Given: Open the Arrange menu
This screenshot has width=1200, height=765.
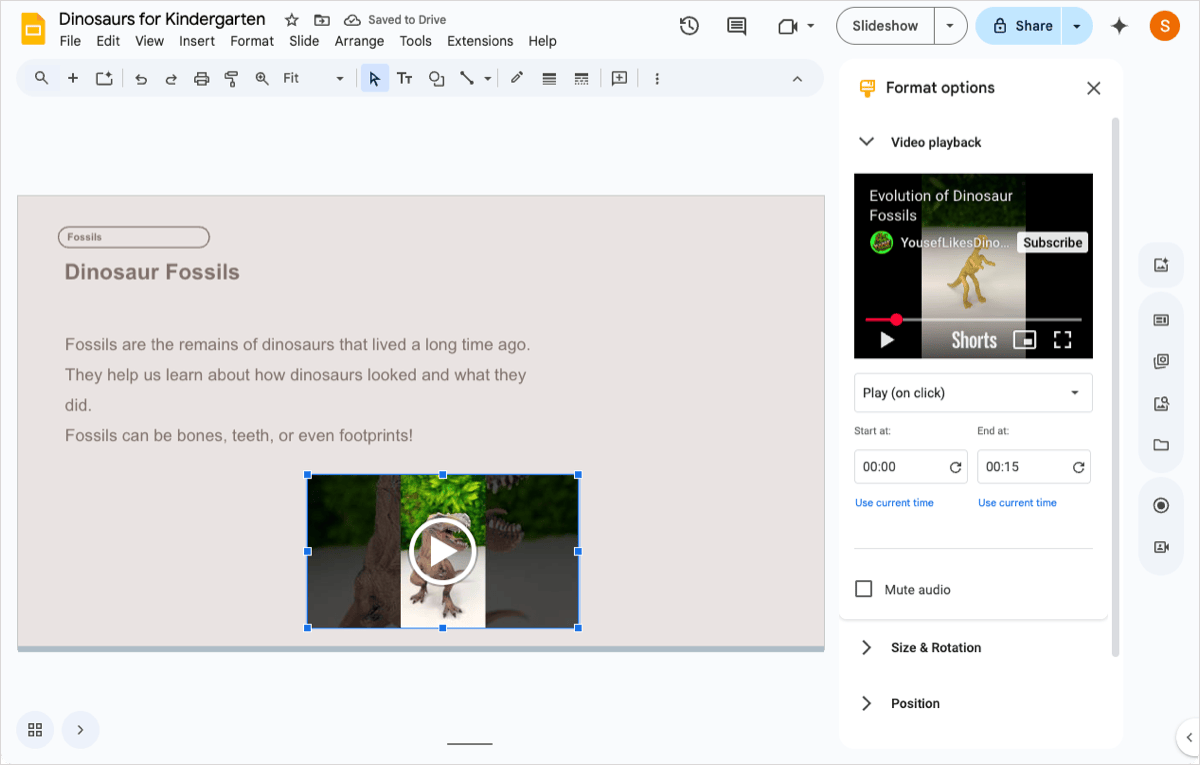Looking at the screenshot, I should pyautogui.click(x=359, y=41).
